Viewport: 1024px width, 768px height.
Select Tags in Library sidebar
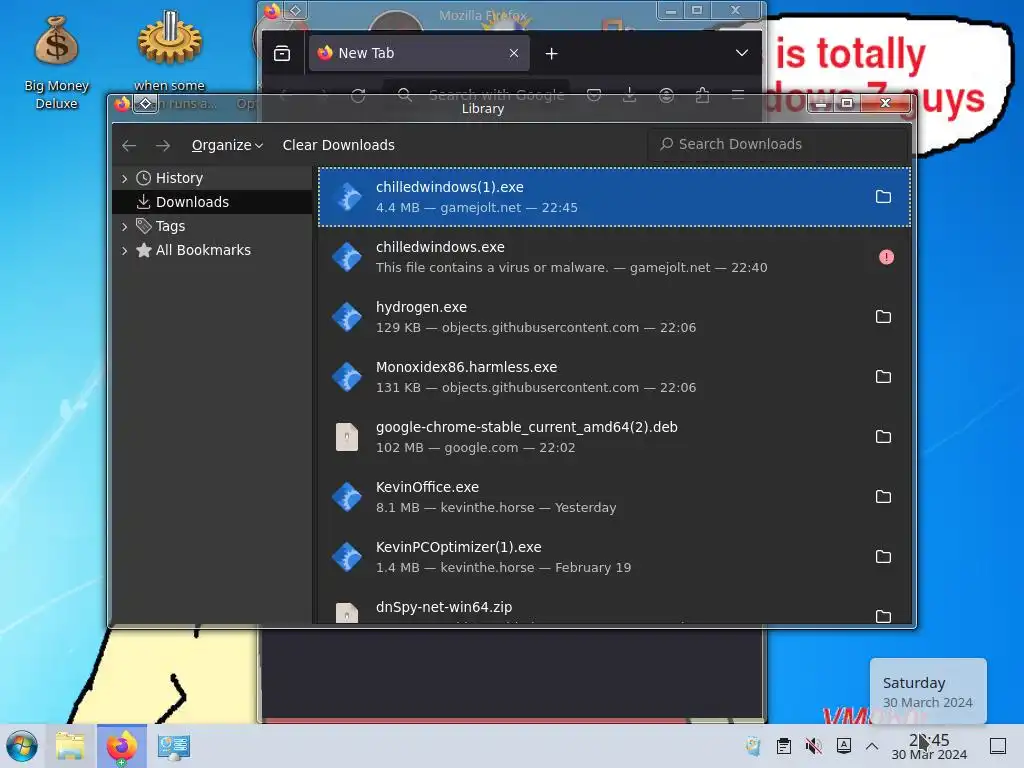pos(212,226)
